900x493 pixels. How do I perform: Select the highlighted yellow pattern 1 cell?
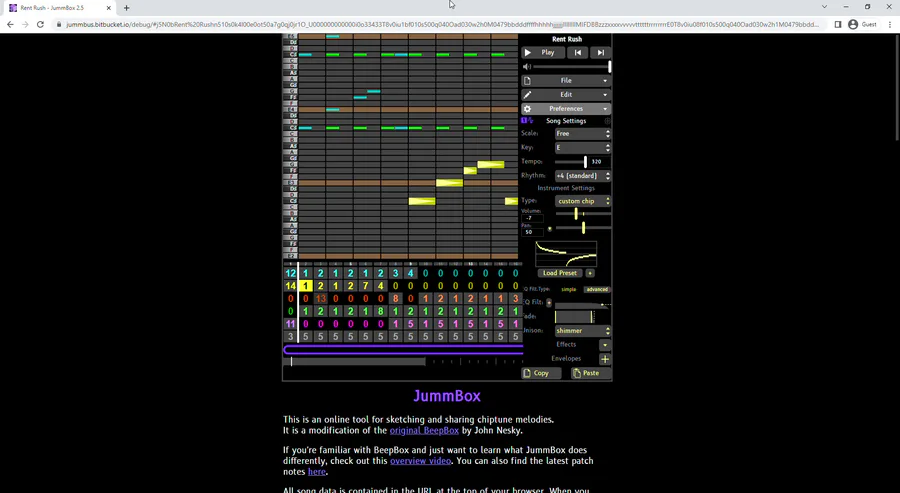point(305,286)
